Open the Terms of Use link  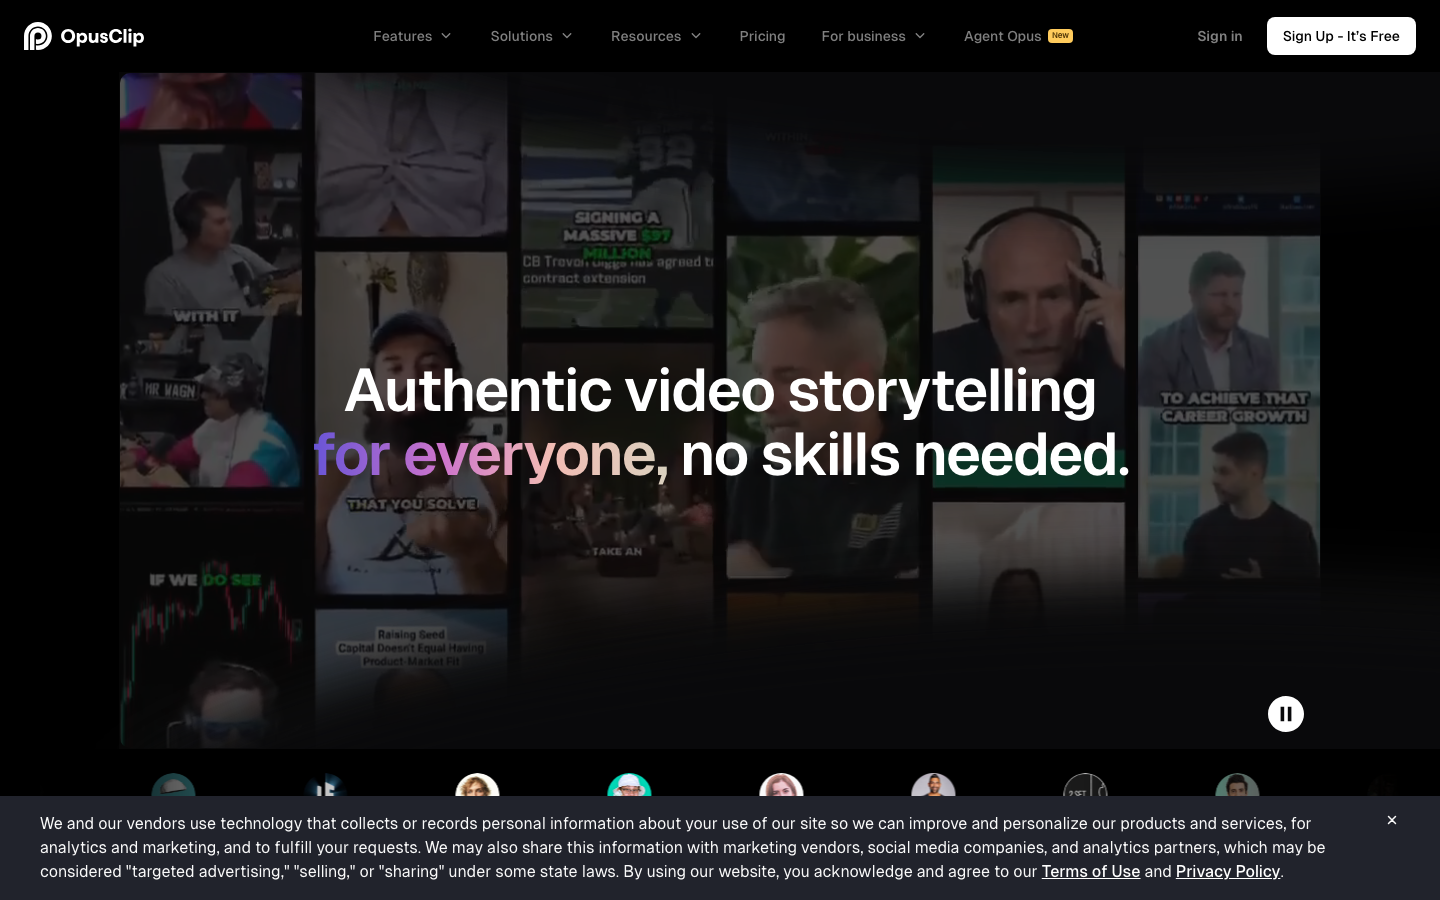tap(1090, 871)
